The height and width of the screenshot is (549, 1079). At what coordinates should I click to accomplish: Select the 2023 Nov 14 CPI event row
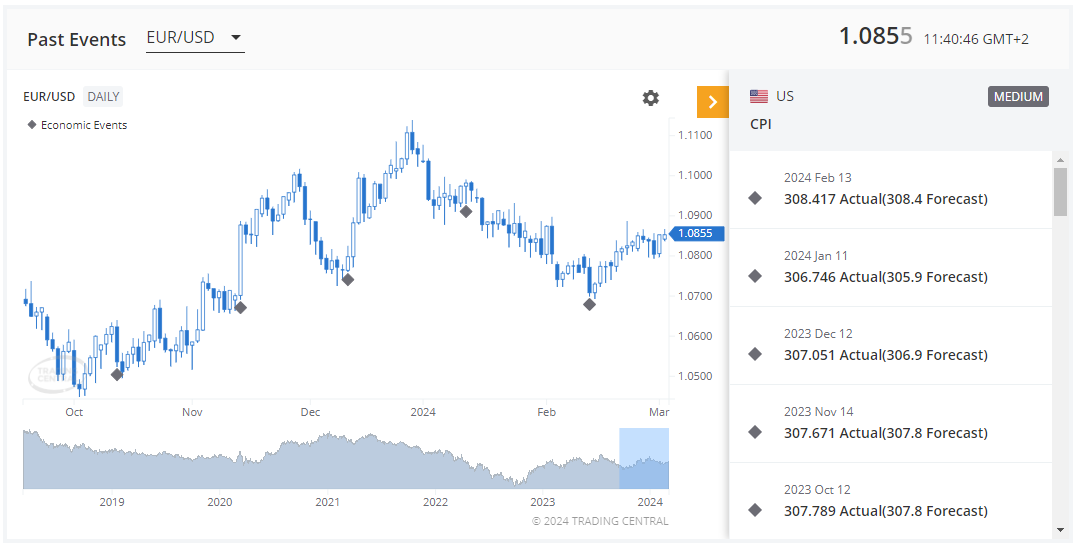tap(890, 423)
